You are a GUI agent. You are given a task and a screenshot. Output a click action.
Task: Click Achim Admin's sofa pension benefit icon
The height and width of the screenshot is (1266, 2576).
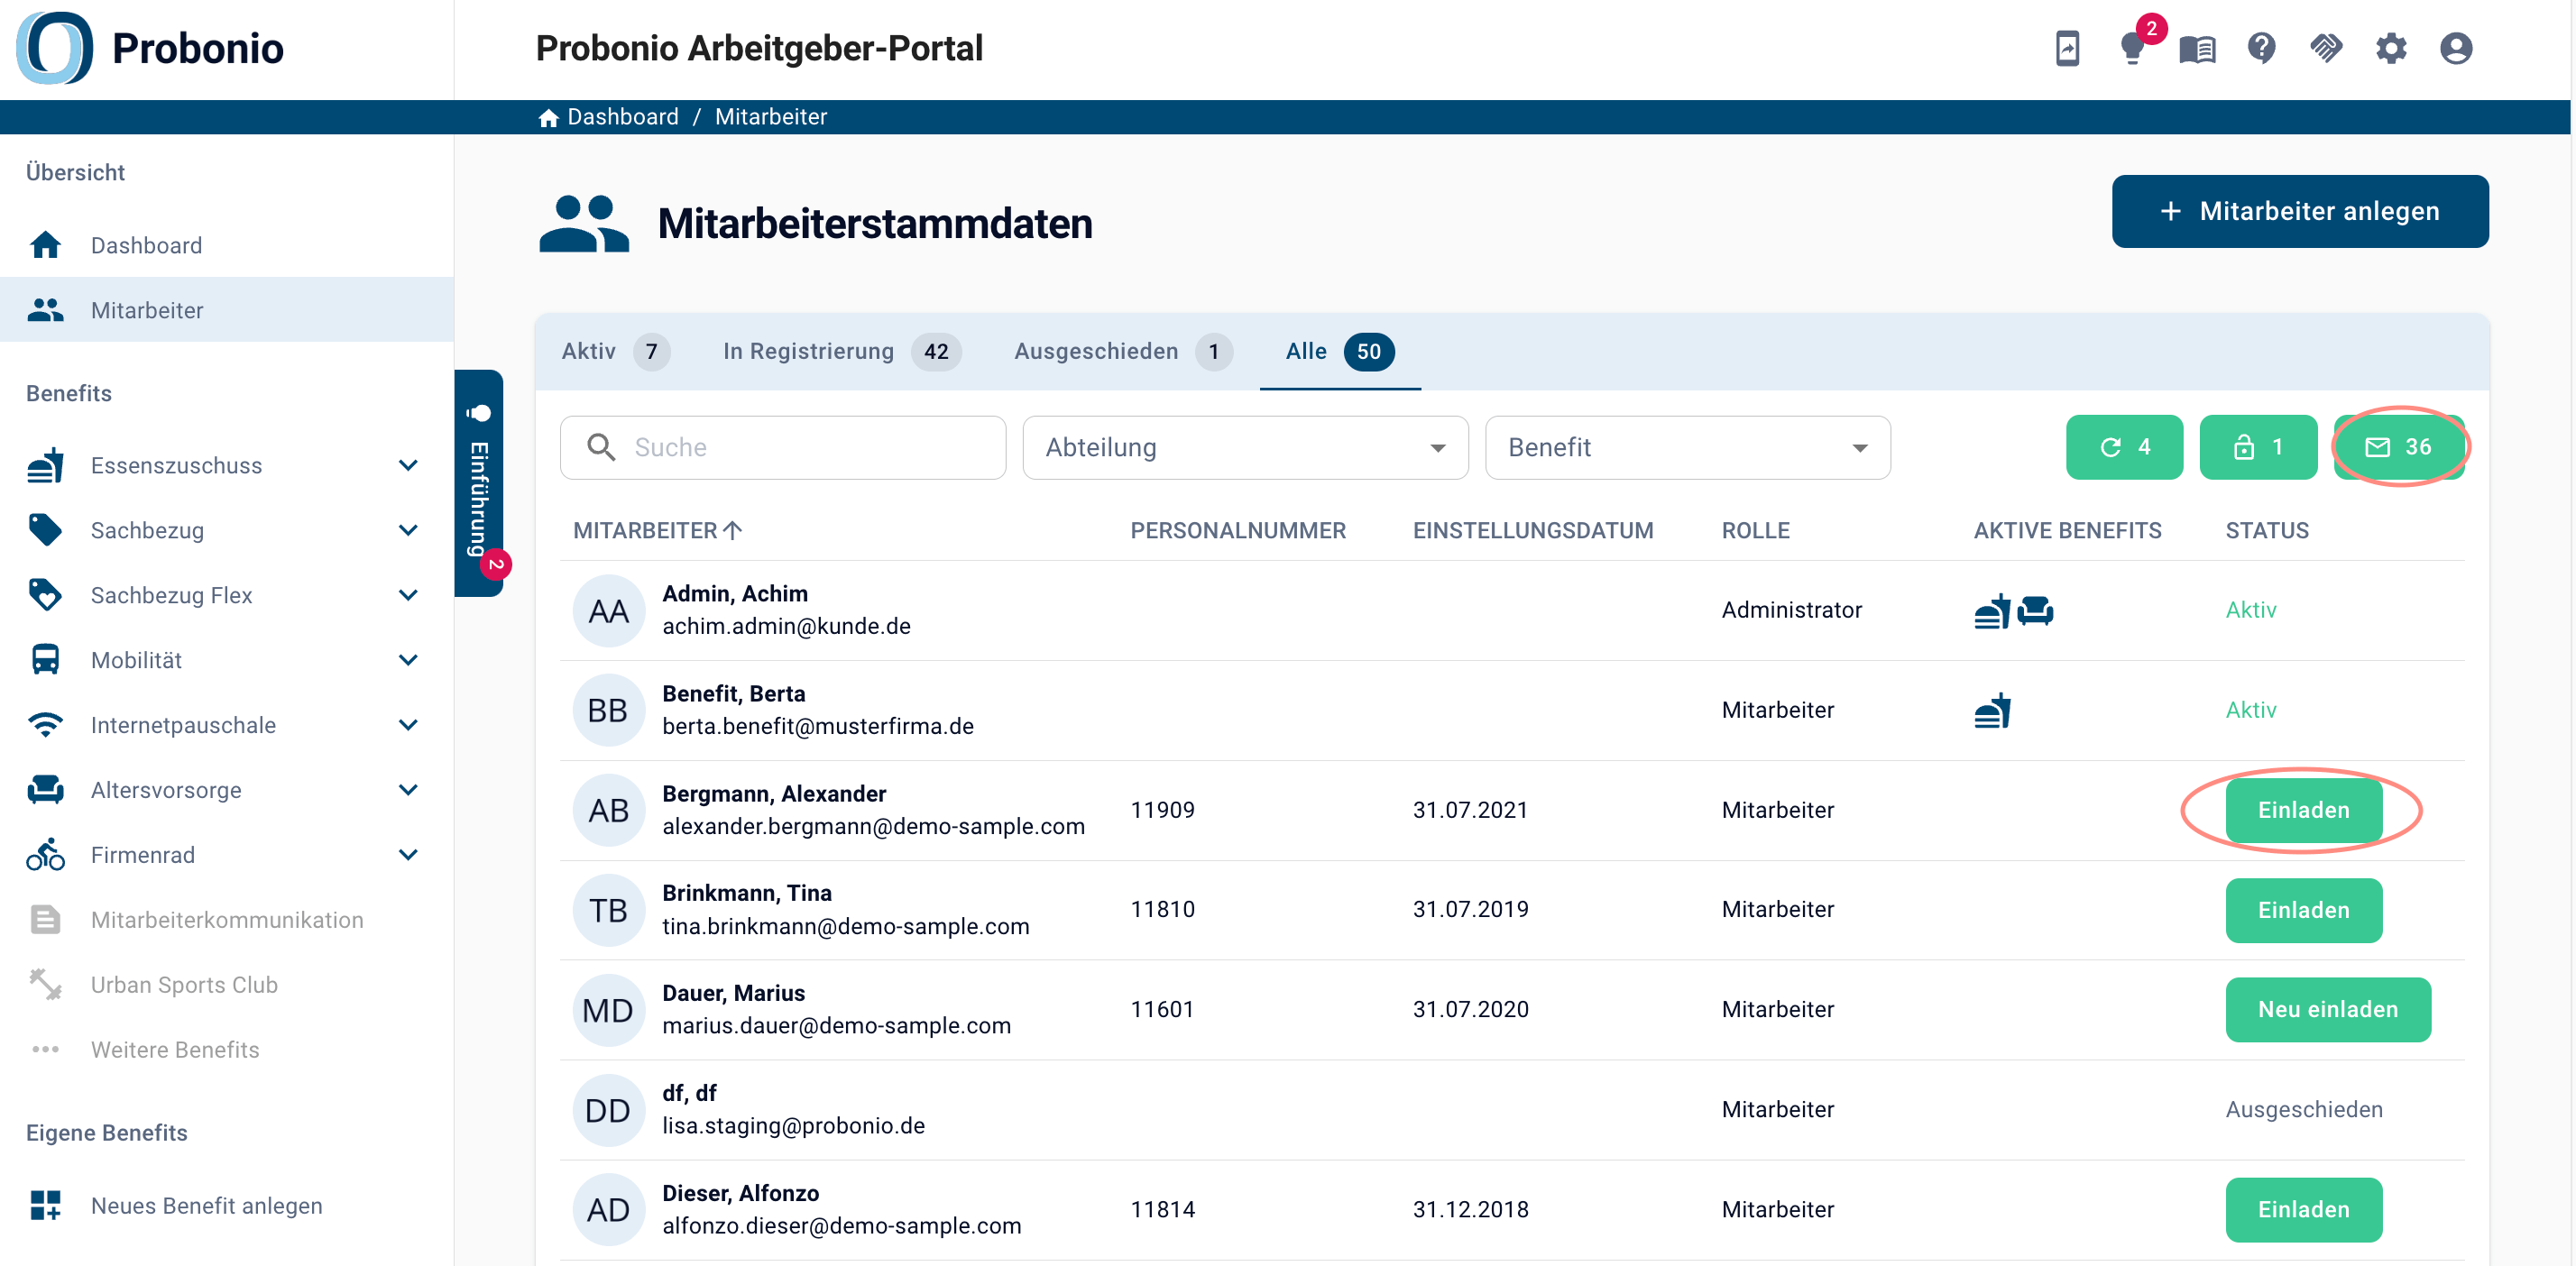tap(2035, 610)
